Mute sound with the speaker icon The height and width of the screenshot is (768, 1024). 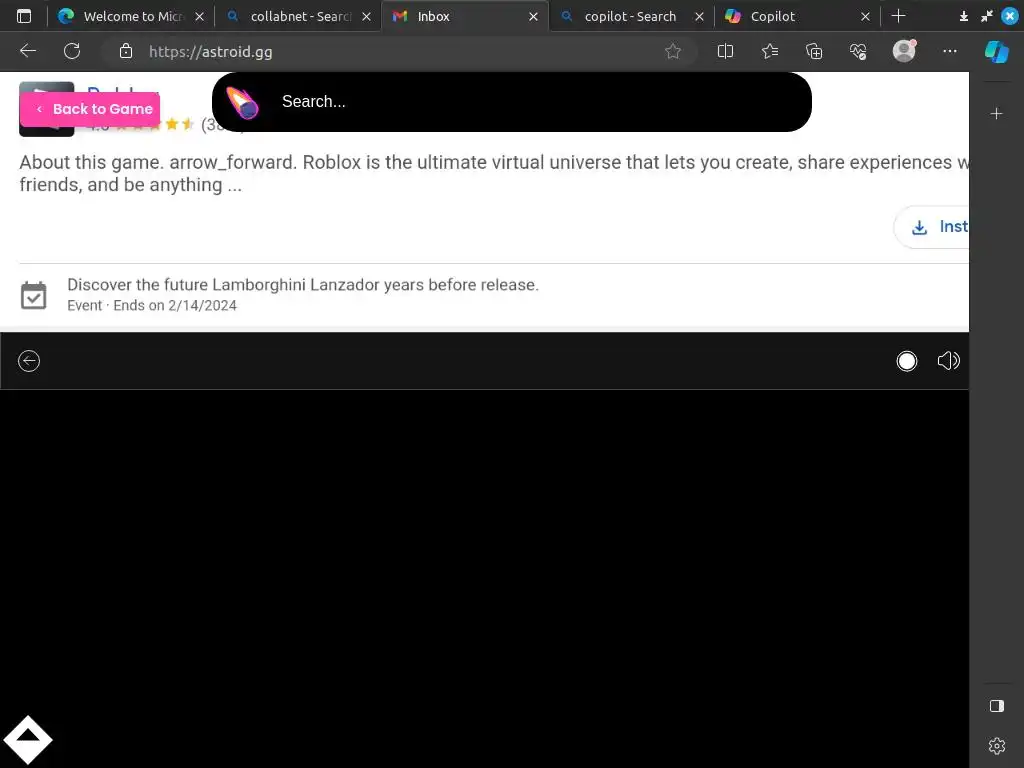click(x=948, y=361)
